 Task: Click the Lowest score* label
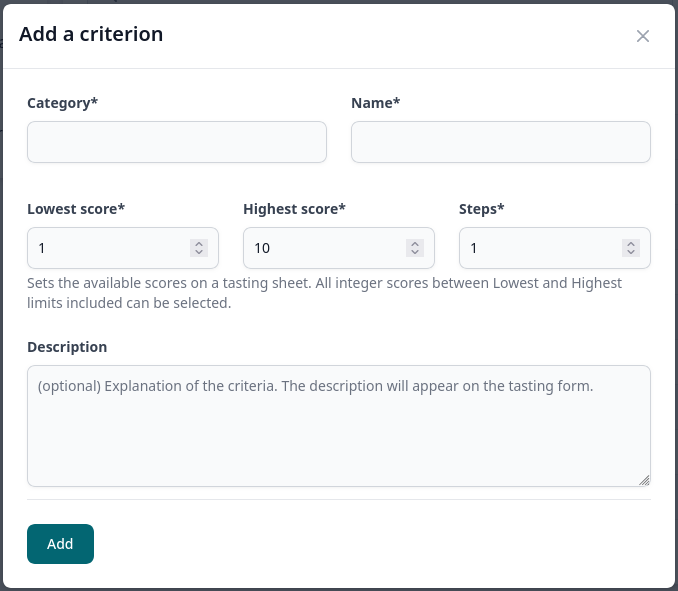76,209
